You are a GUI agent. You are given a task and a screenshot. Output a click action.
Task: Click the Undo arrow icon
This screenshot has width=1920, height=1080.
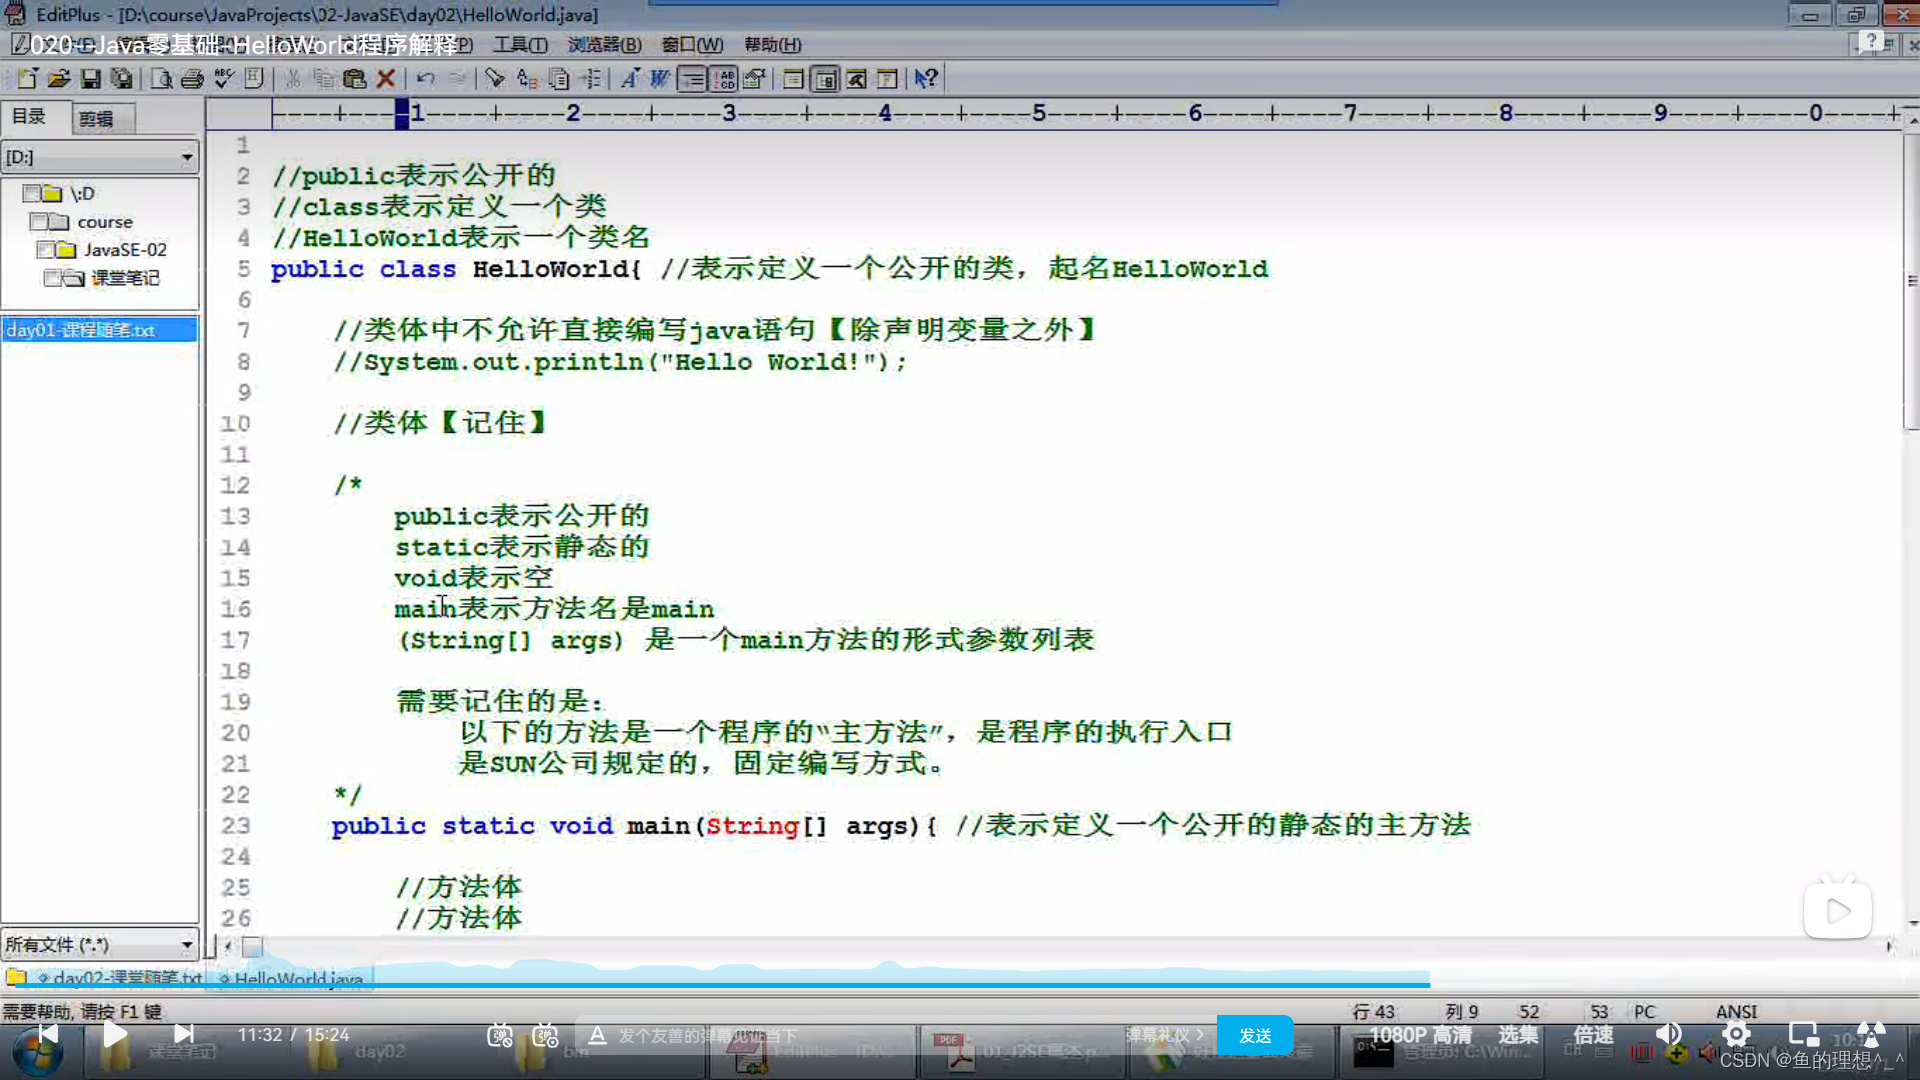(x=426, y=79)
